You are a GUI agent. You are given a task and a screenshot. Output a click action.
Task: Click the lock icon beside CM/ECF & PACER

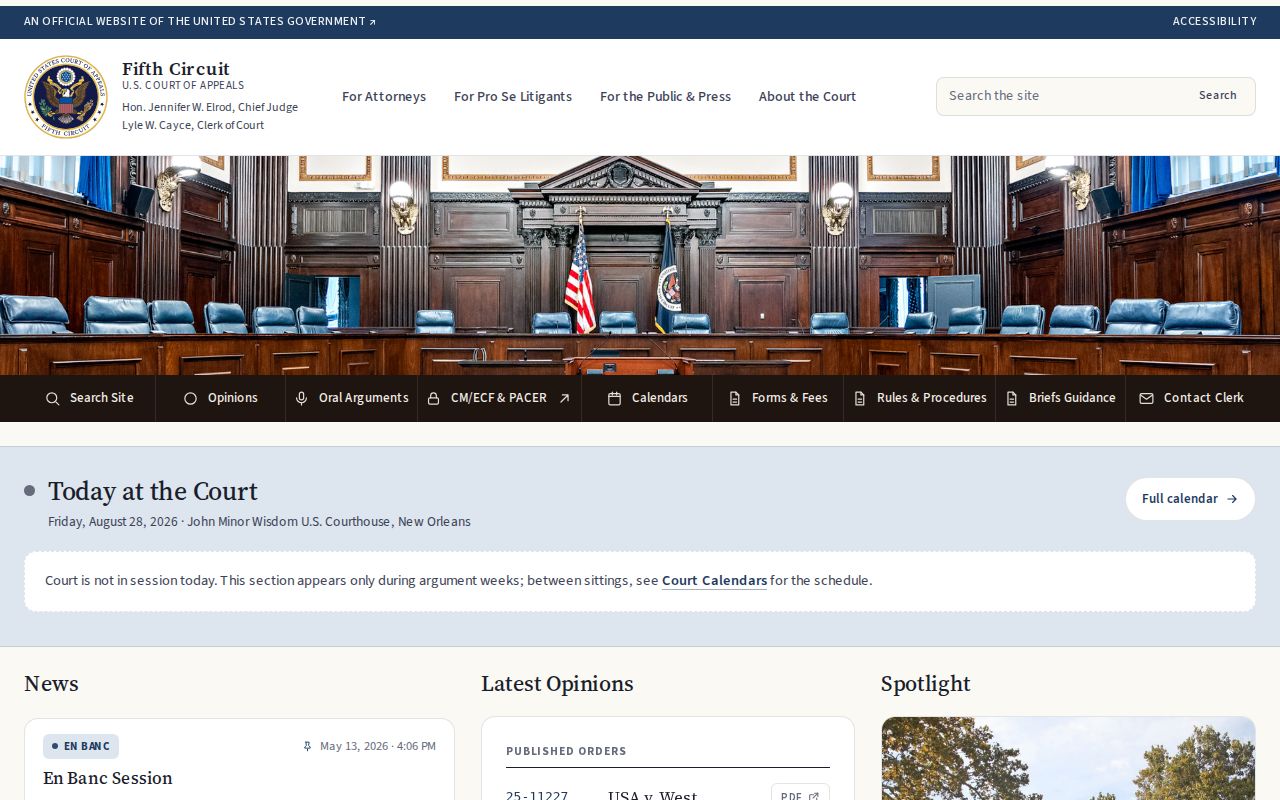click(x=433, y=398)
